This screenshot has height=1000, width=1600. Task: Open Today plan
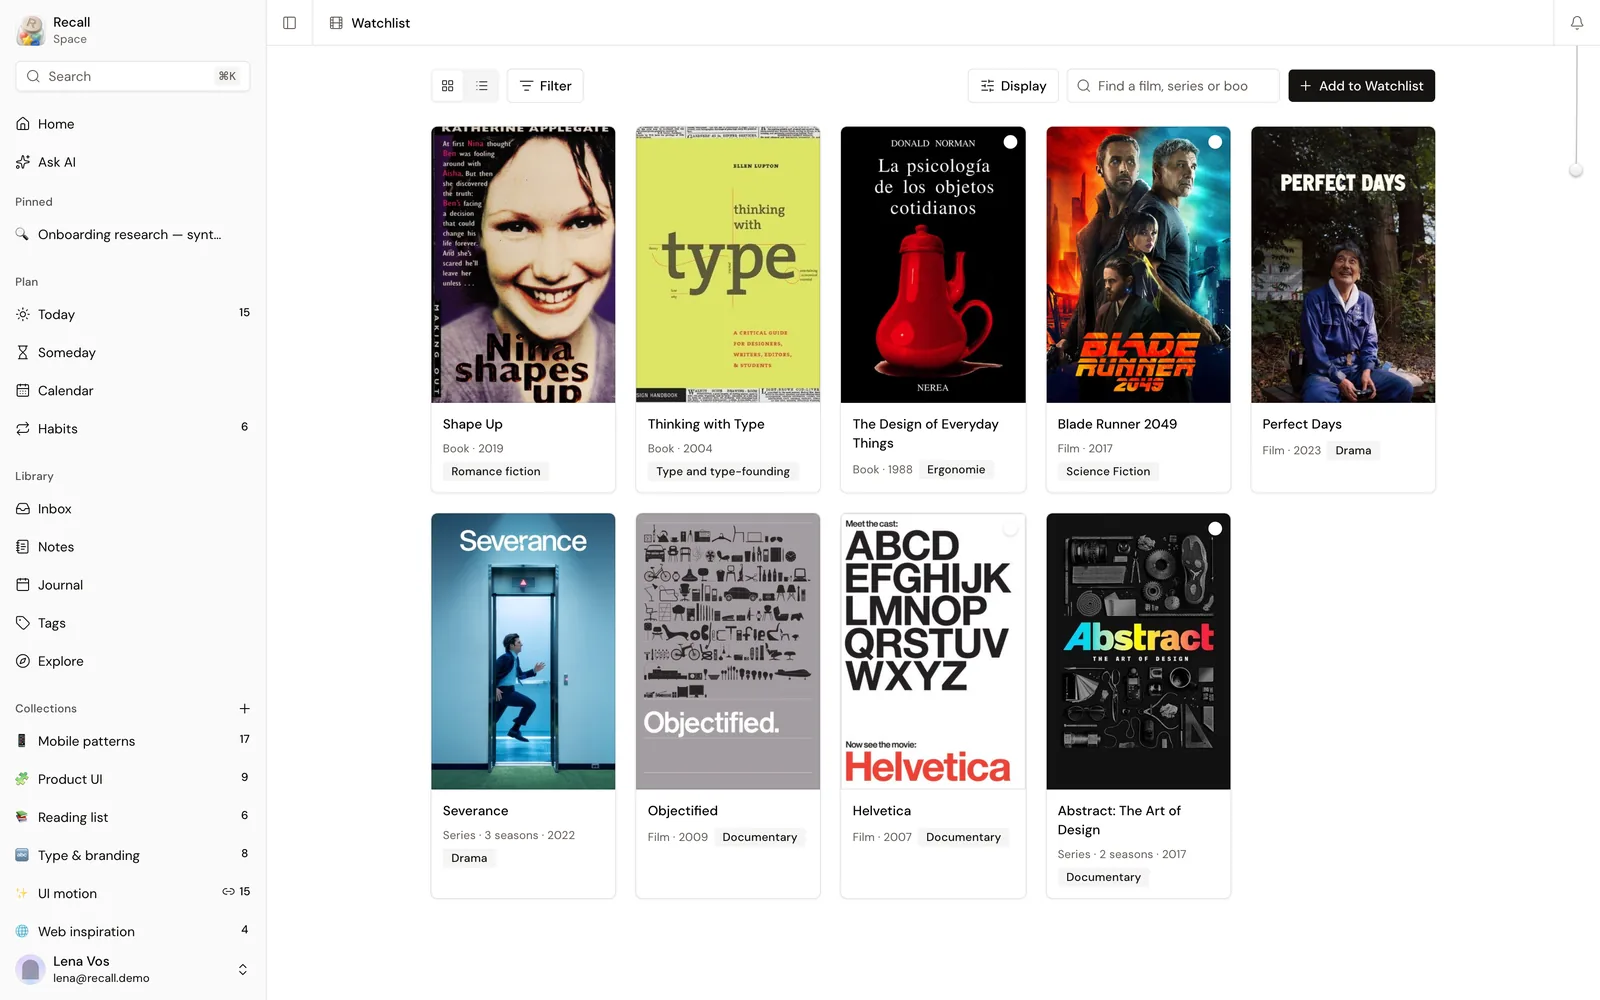133,314
